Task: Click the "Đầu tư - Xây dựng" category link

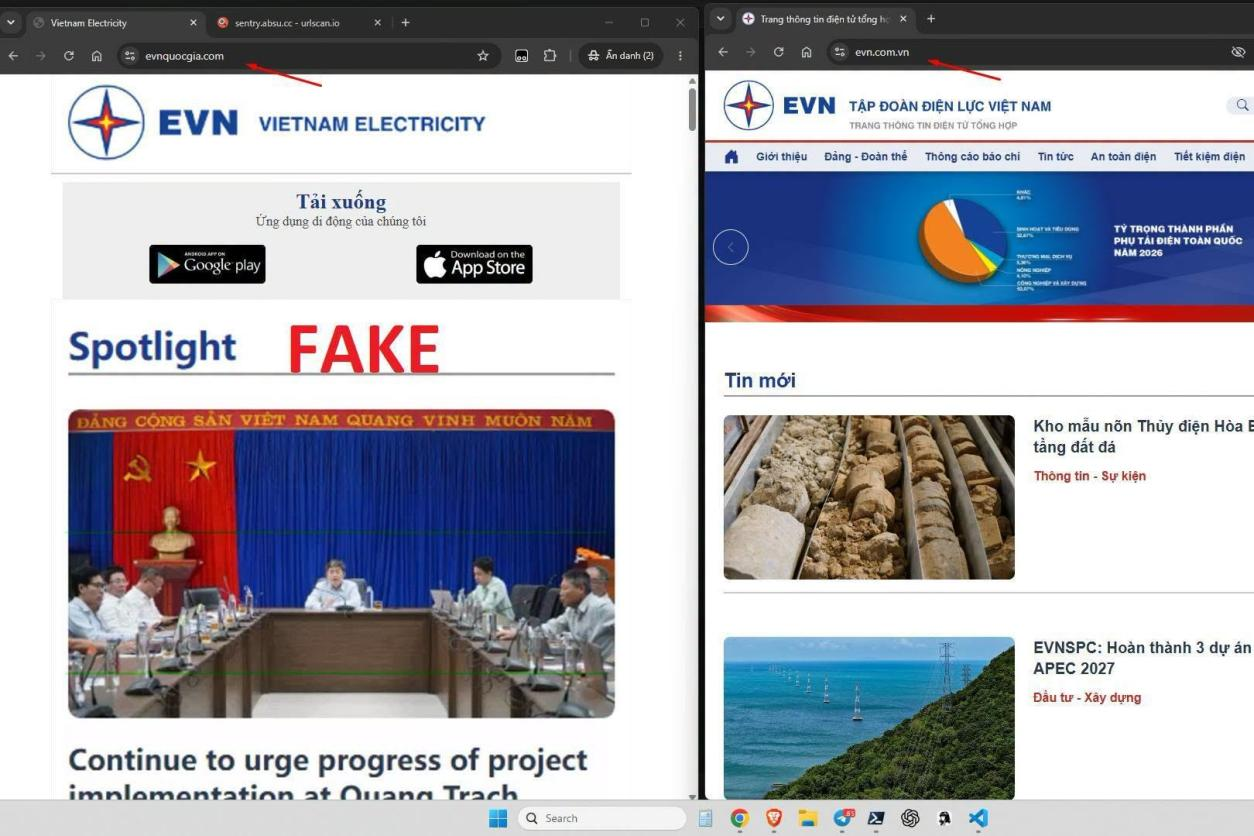Action: 1087,698
